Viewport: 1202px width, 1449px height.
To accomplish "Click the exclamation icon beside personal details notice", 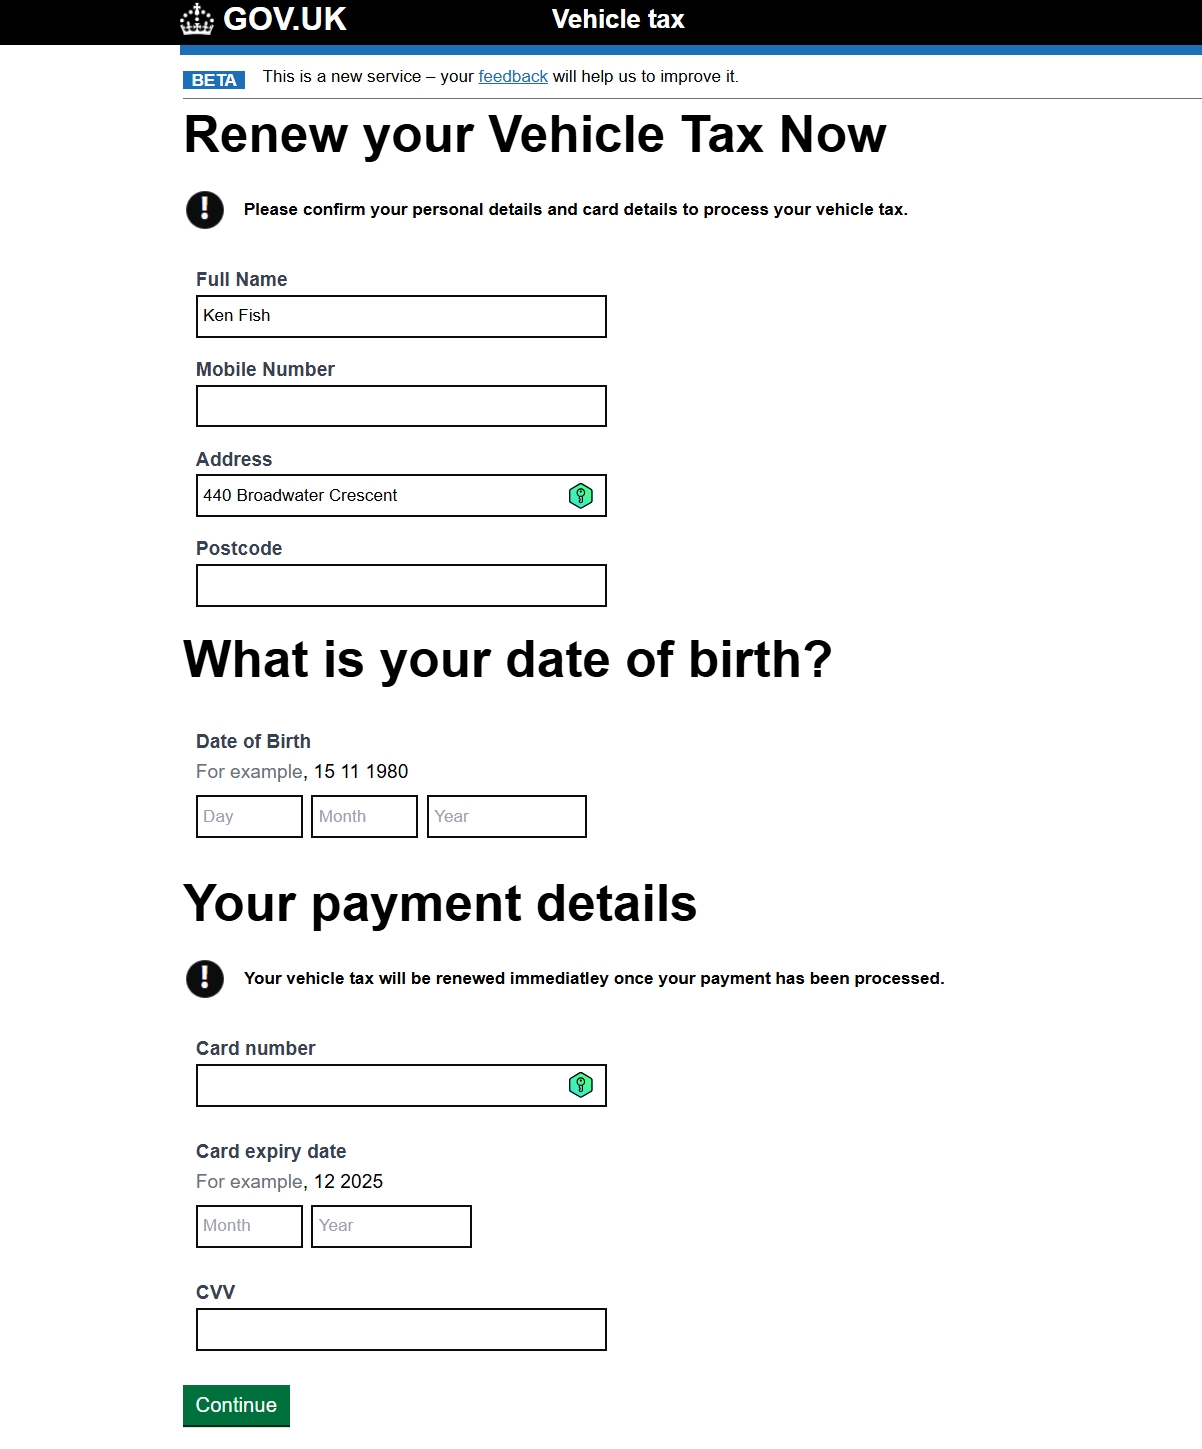I will [x=205, y=209].
